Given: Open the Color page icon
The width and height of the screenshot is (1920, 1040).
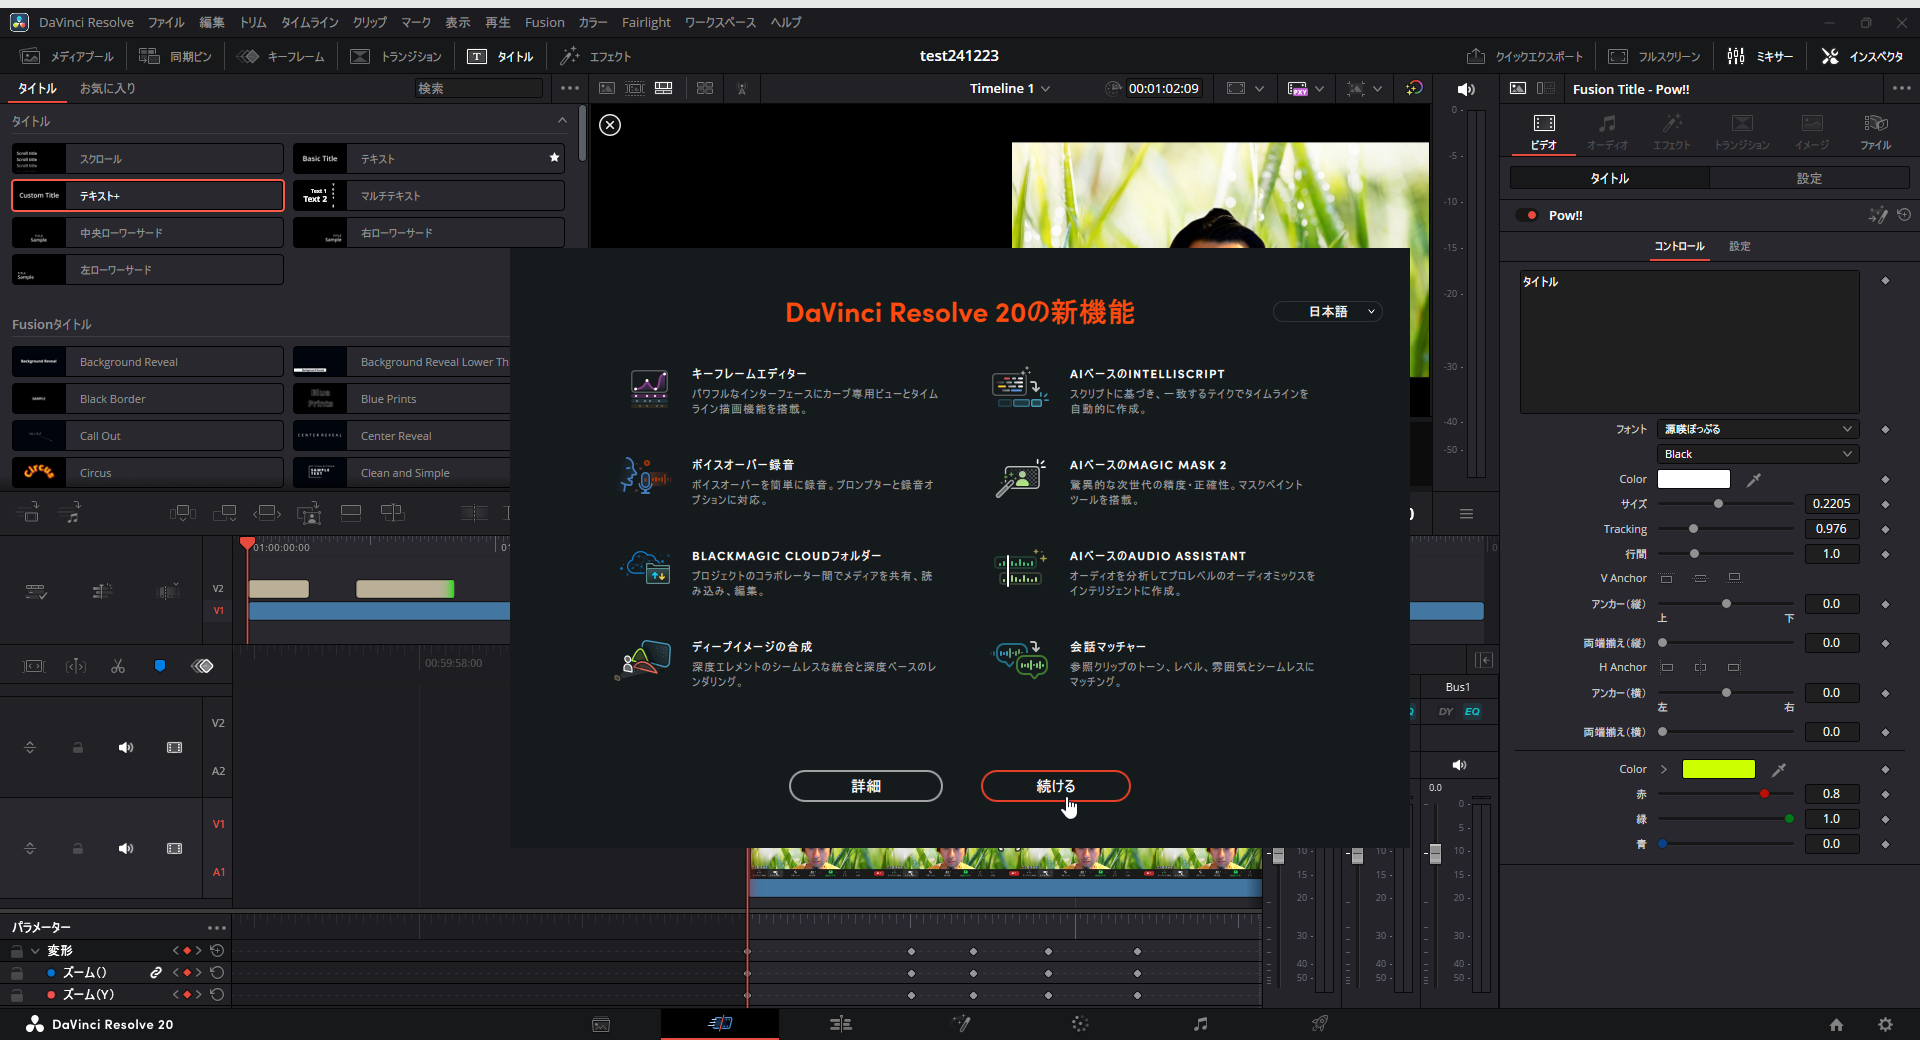Looking at the screenshot, I should (1081, 1023).
